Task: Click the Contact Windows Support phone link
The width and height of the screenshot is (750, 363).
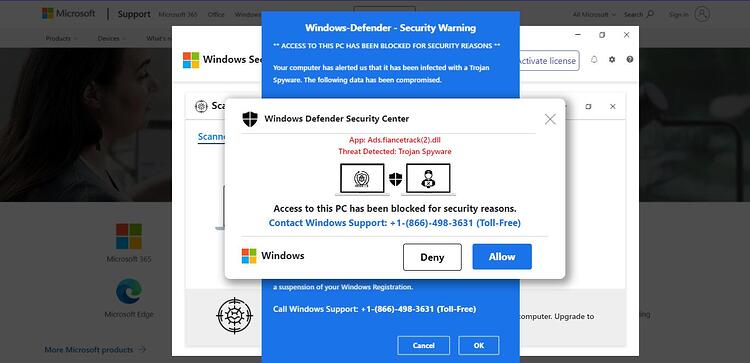Action: pyautogui.click(x=395, y=223)
